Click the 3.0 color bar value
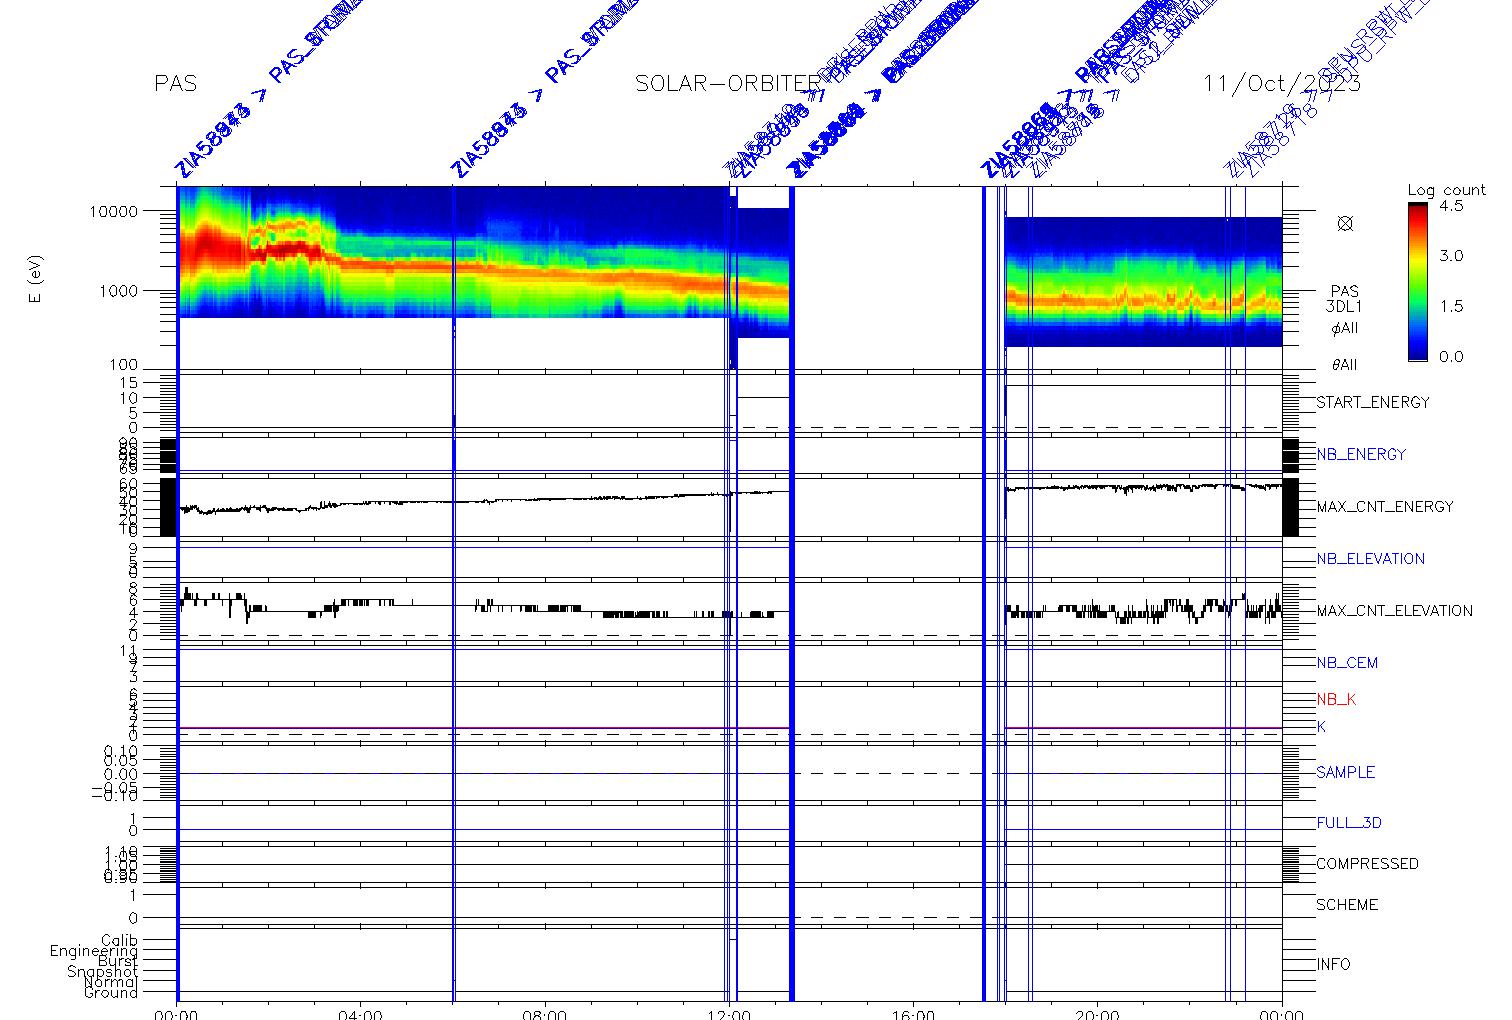1512x1020 pixels. [x=1451, y=256]
